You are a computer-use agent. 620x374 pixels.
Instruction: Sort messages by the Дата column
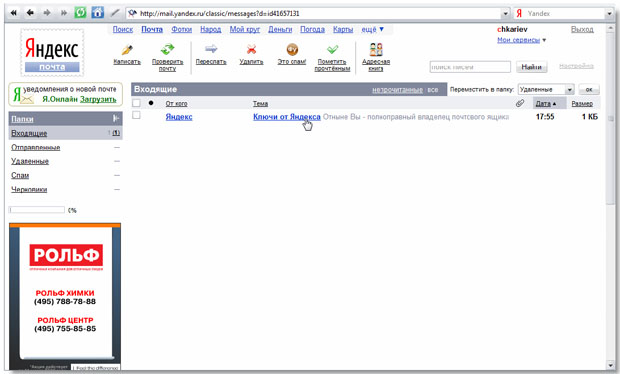tap(545, 103)
